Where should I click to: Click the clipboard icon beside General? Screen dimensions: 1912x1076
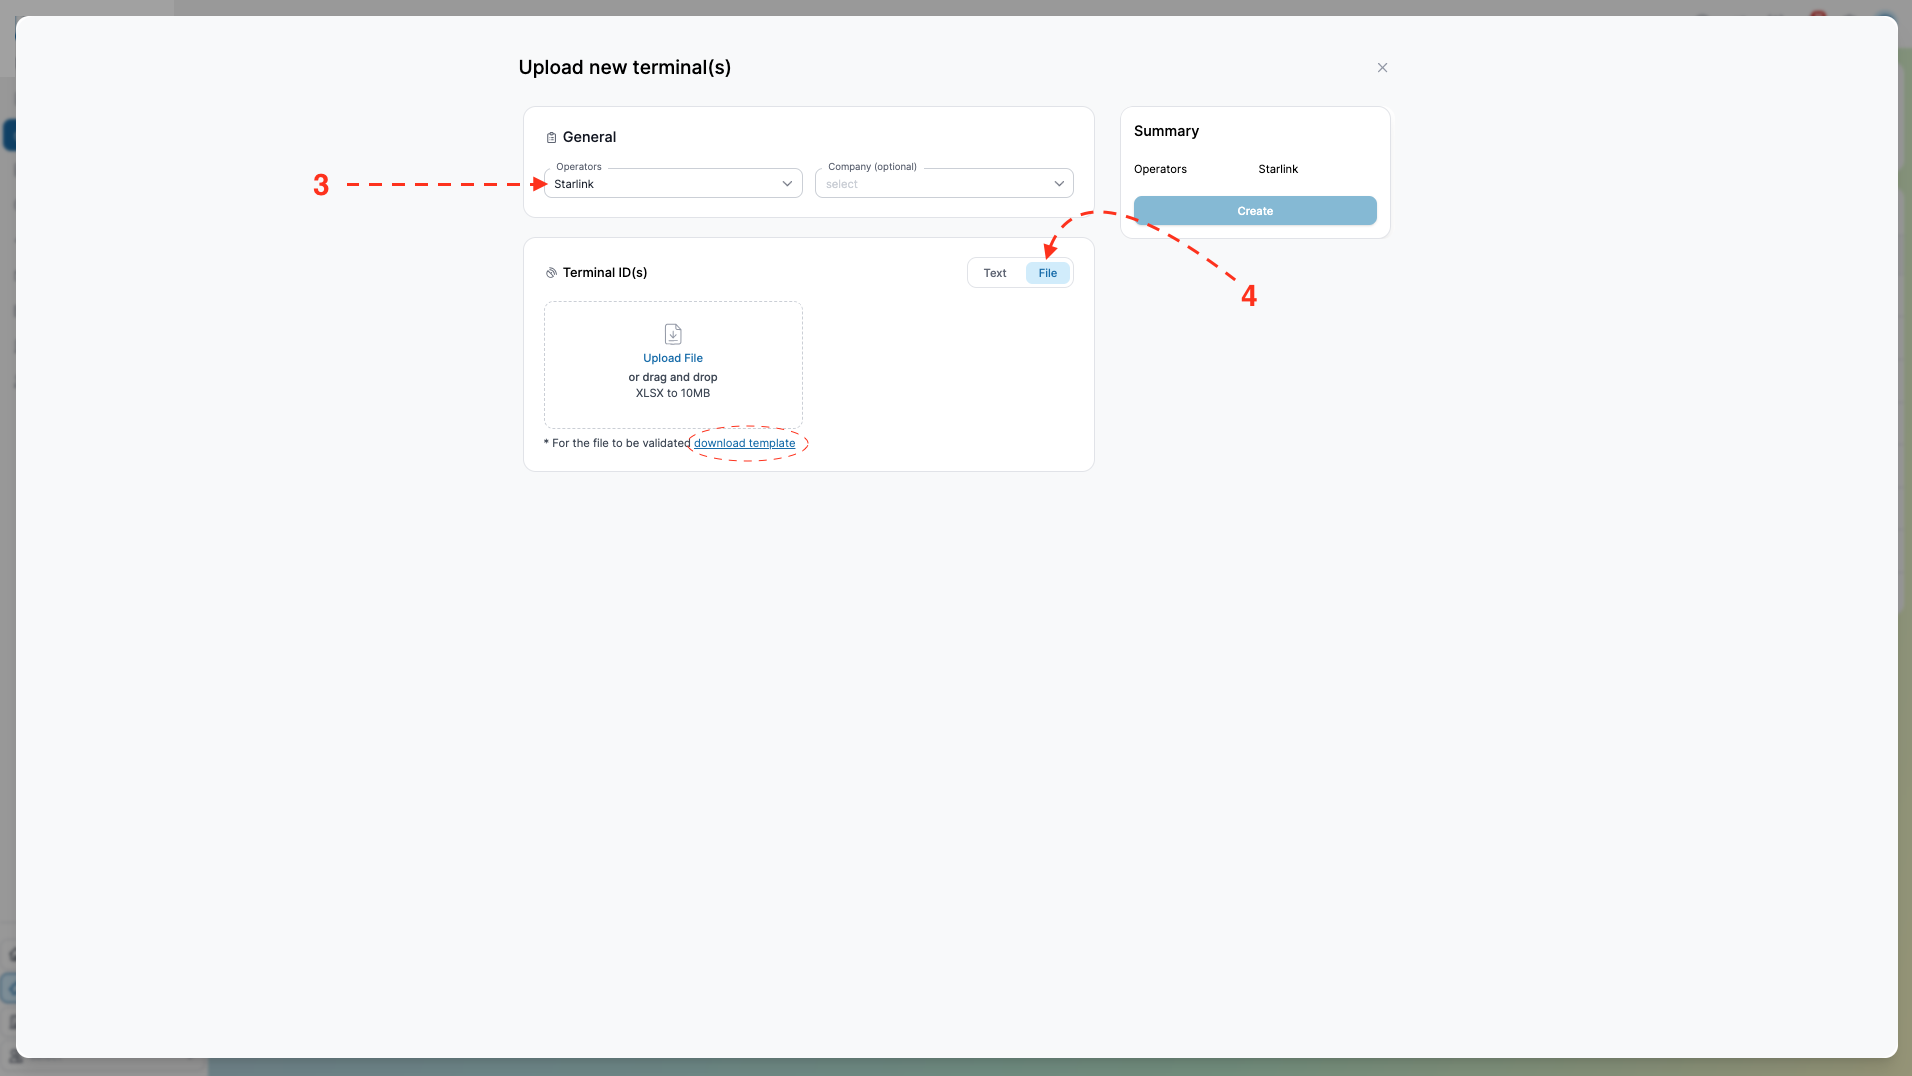551,138
